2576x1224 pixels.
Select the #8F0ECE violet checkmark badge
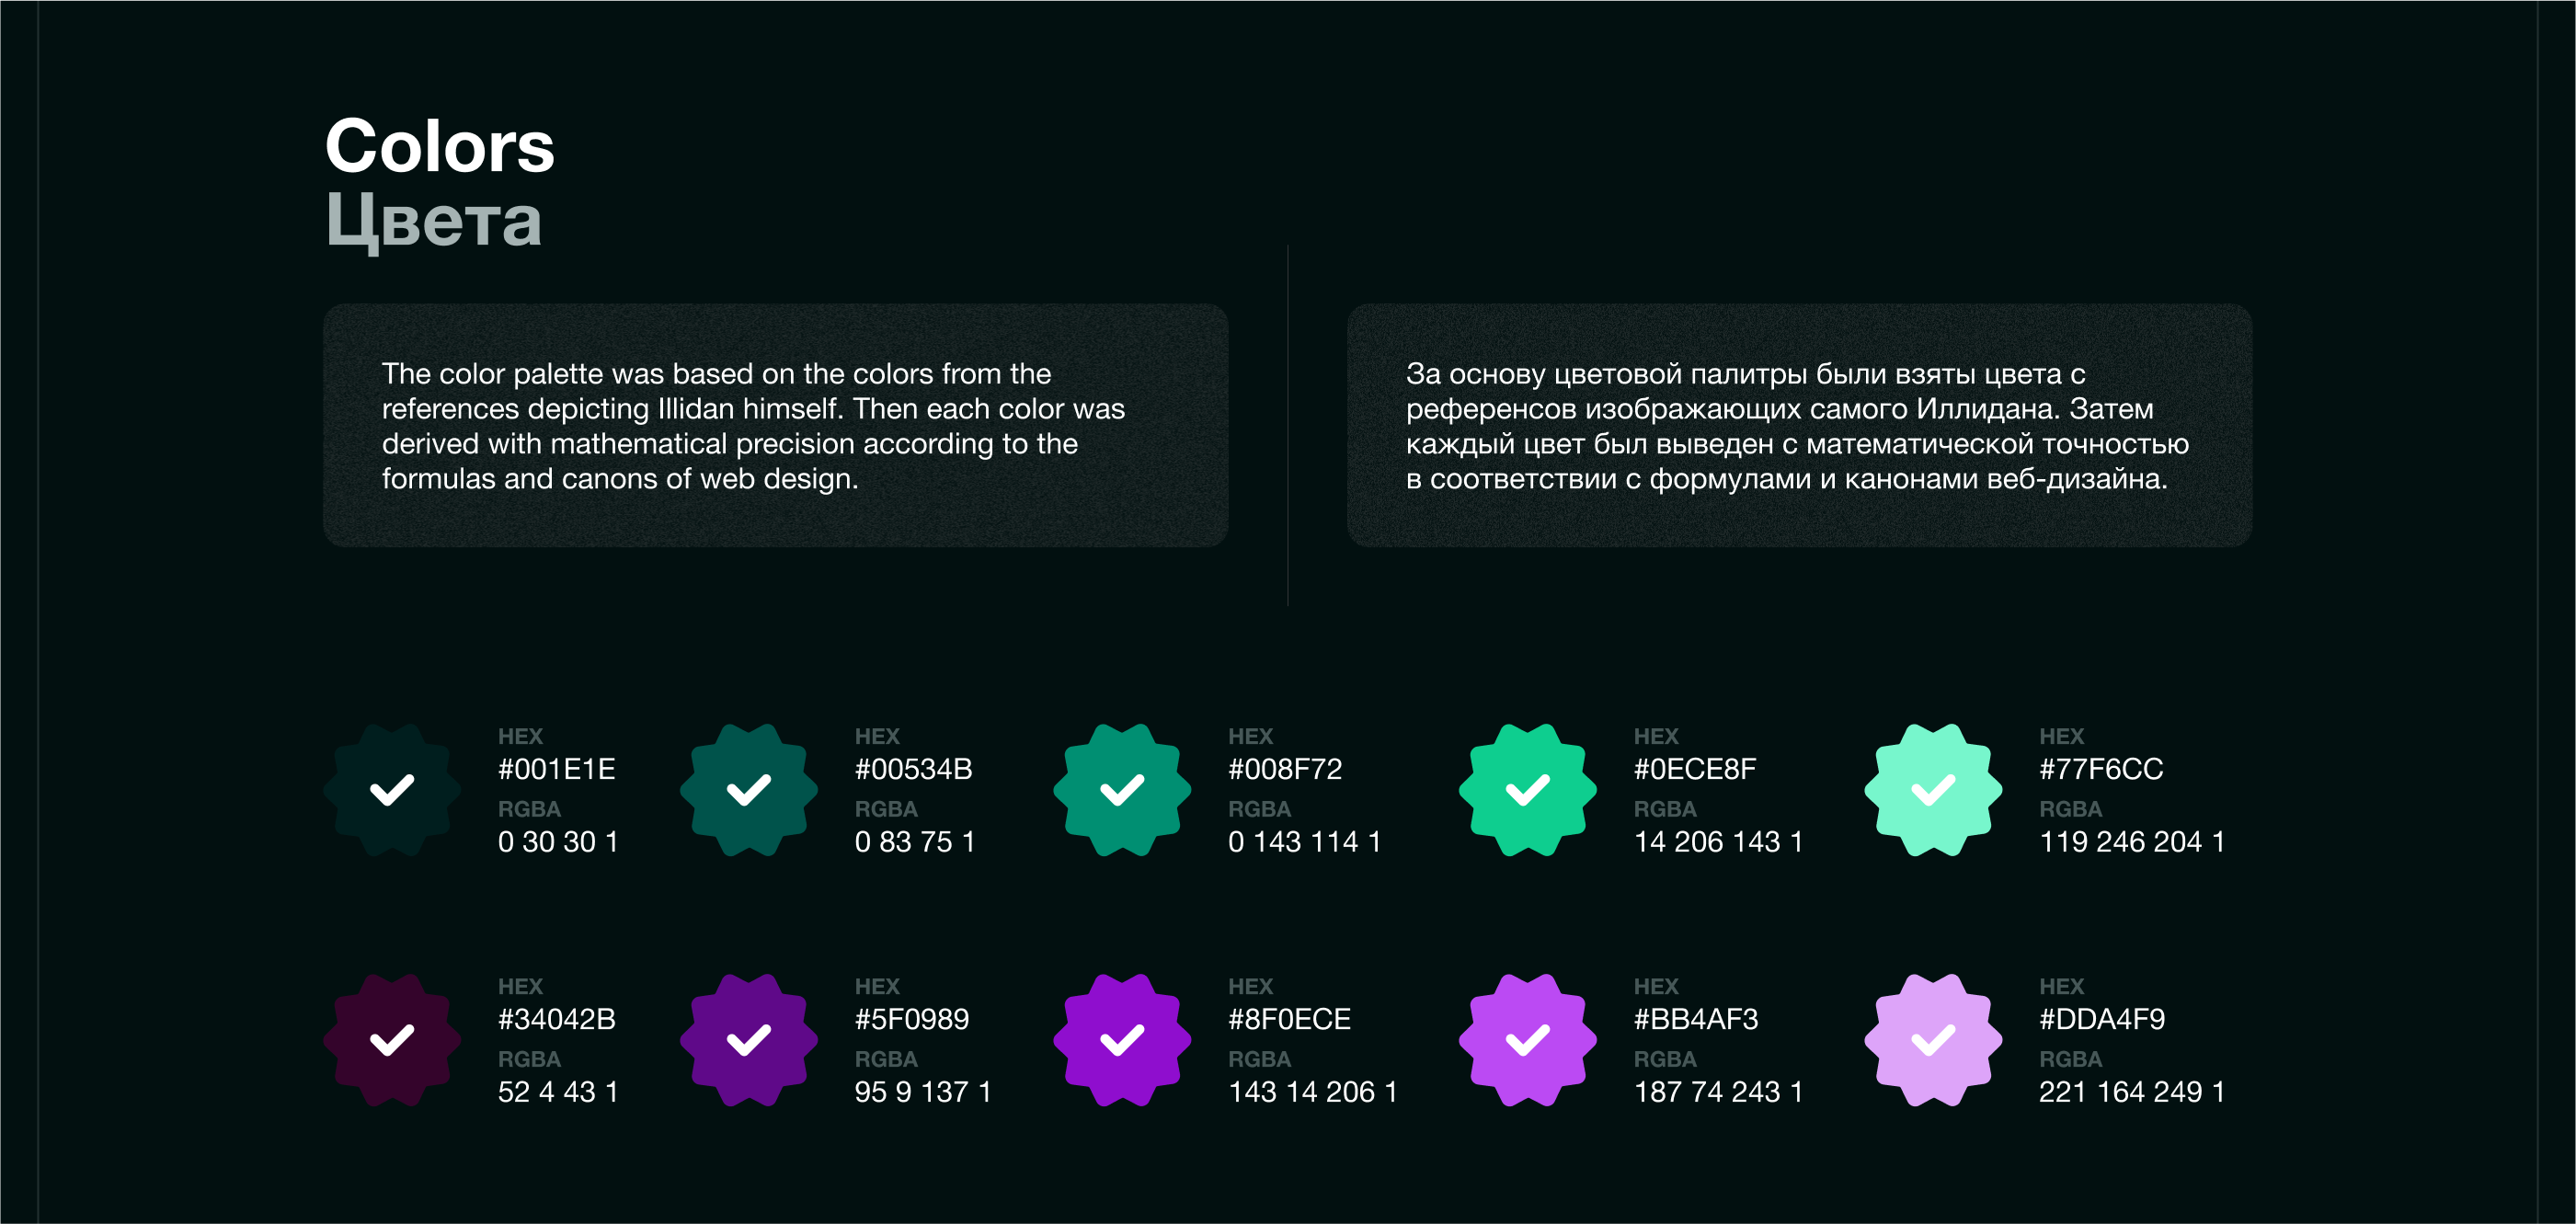pos(1122,1040)
